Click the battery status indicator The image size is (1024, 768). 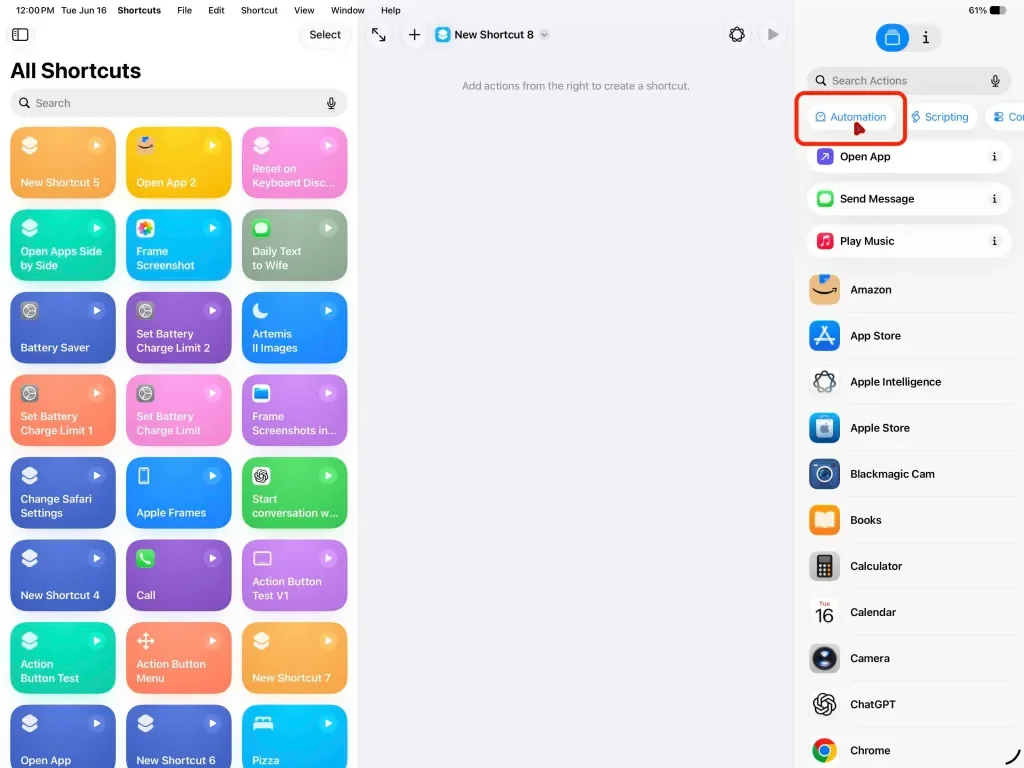987,10
